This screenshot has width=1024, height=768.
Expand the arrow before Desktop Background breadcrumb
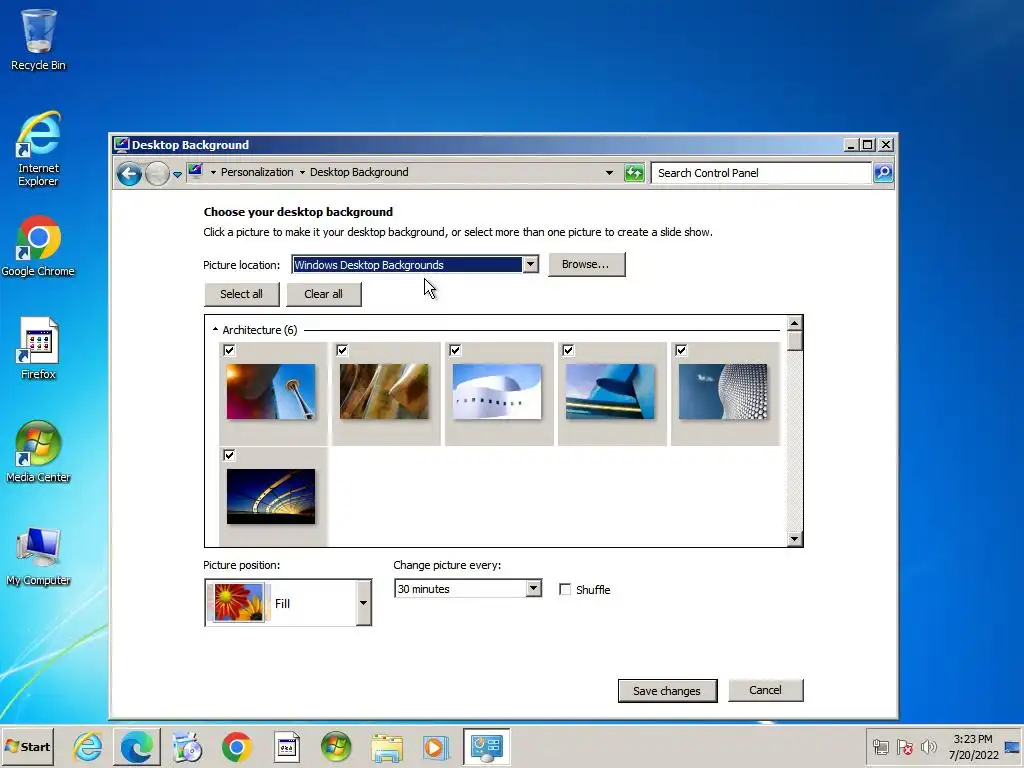302,172
